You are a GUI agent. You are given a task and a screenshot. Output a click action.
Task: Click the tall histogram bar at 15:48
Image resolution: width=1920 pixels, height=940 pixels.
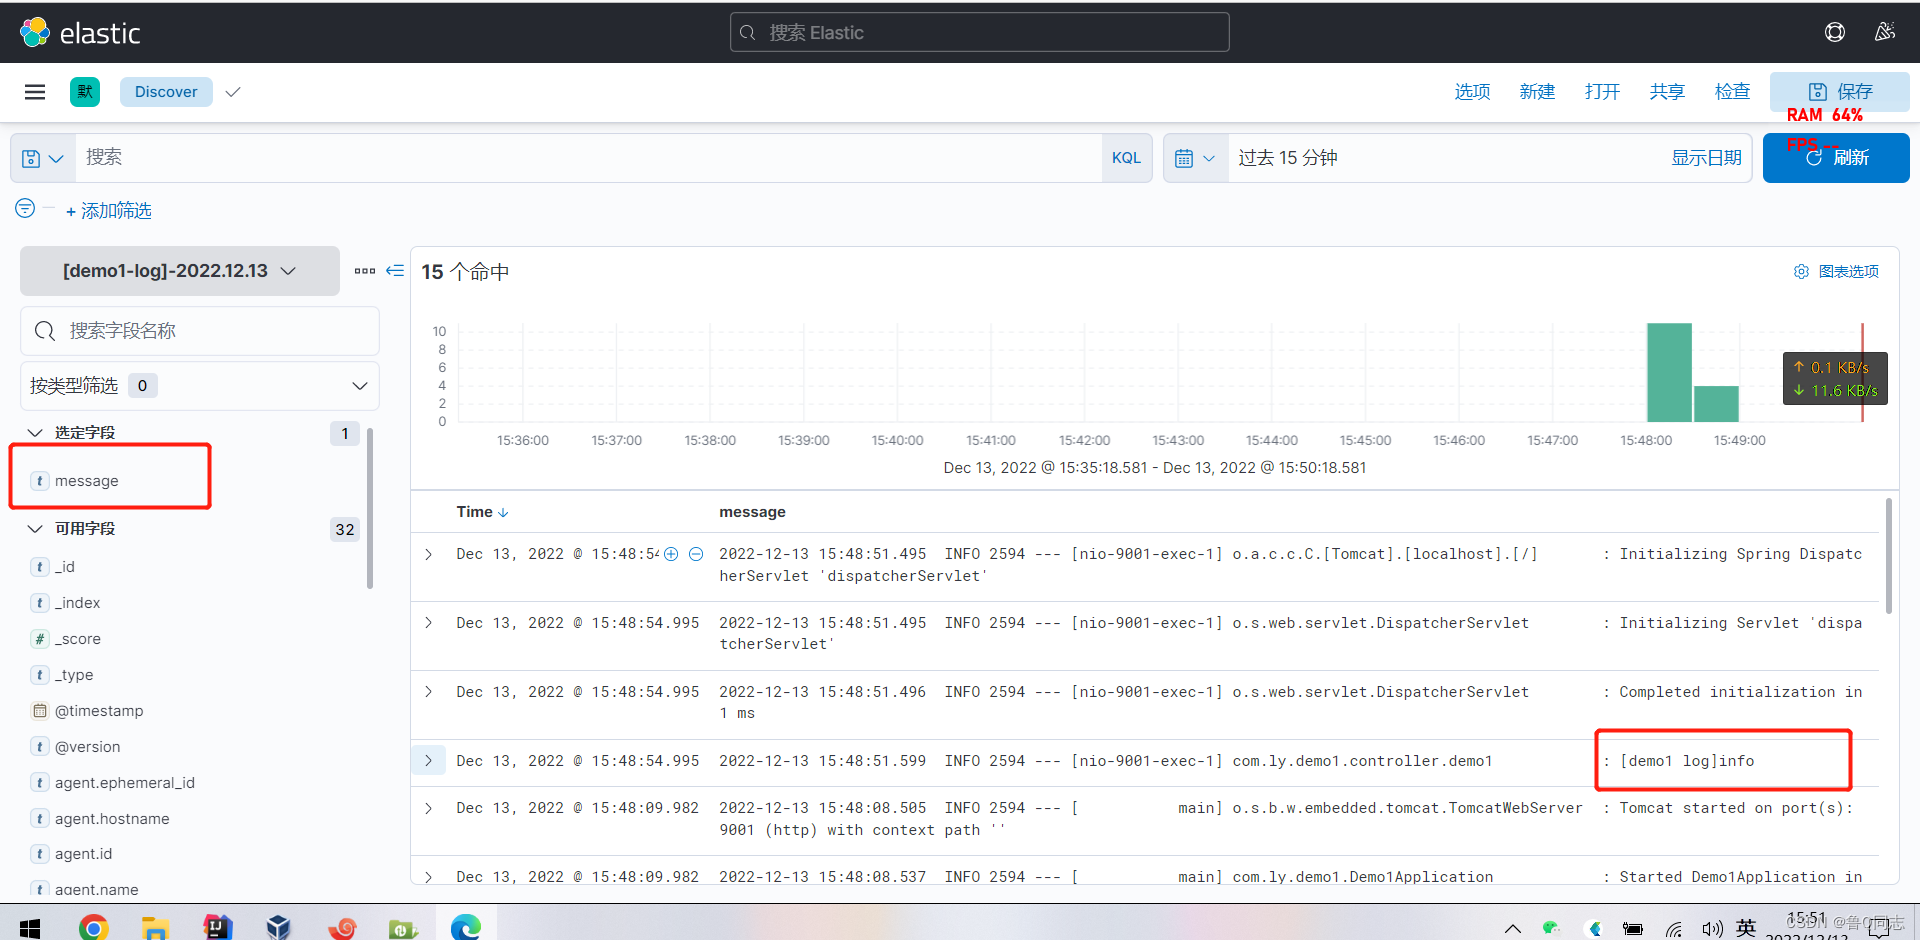1669,372
